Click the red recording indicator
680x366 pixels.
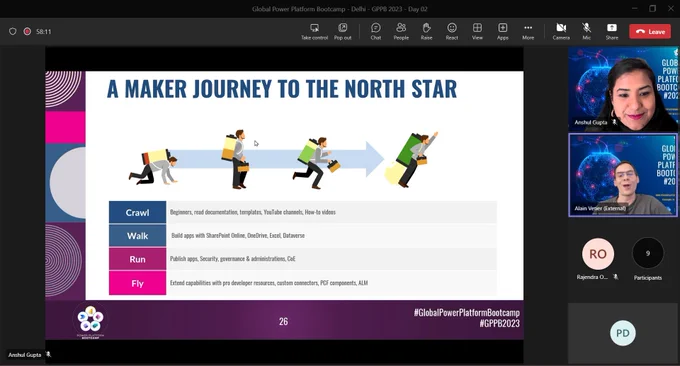click(27, 31)
